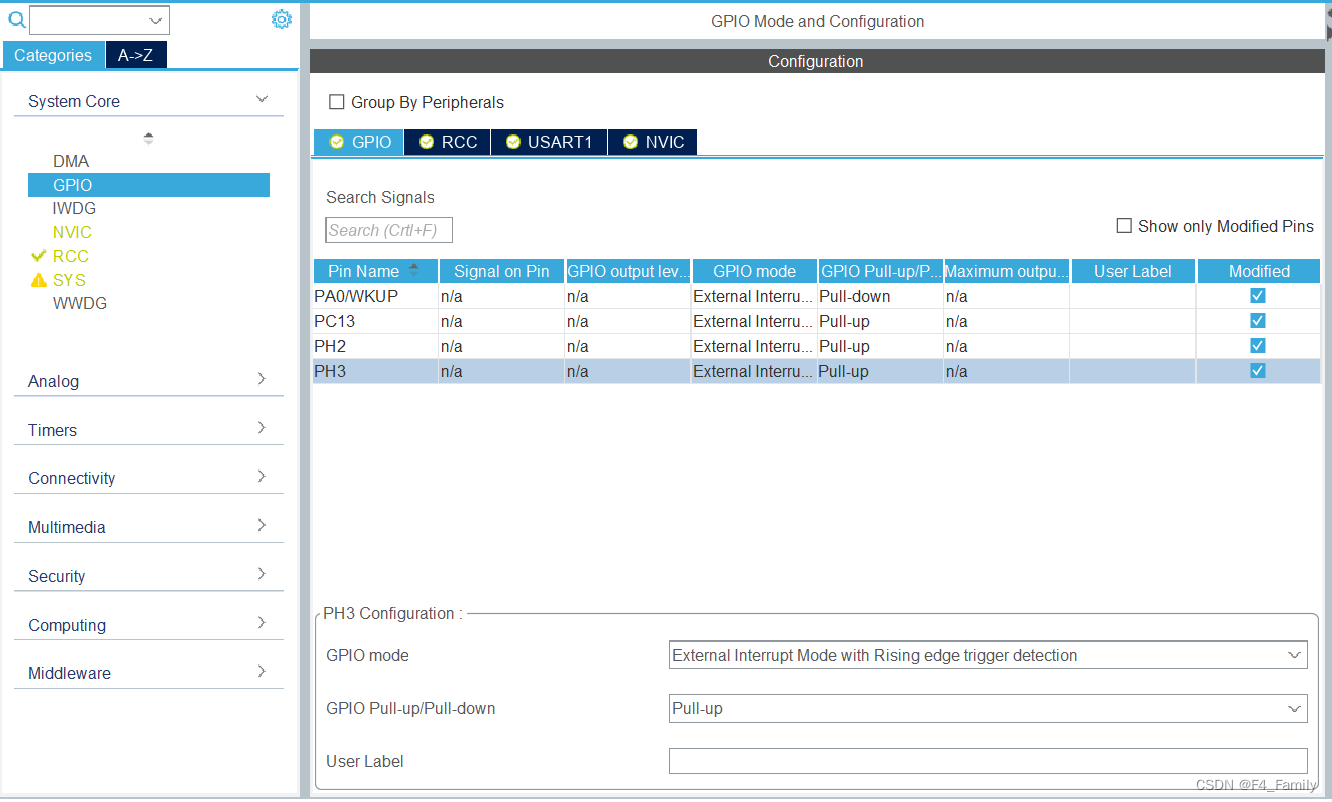Select the PA0/WKUP pin row
The image size is (1332, 802).
click(x=816, y=296)
